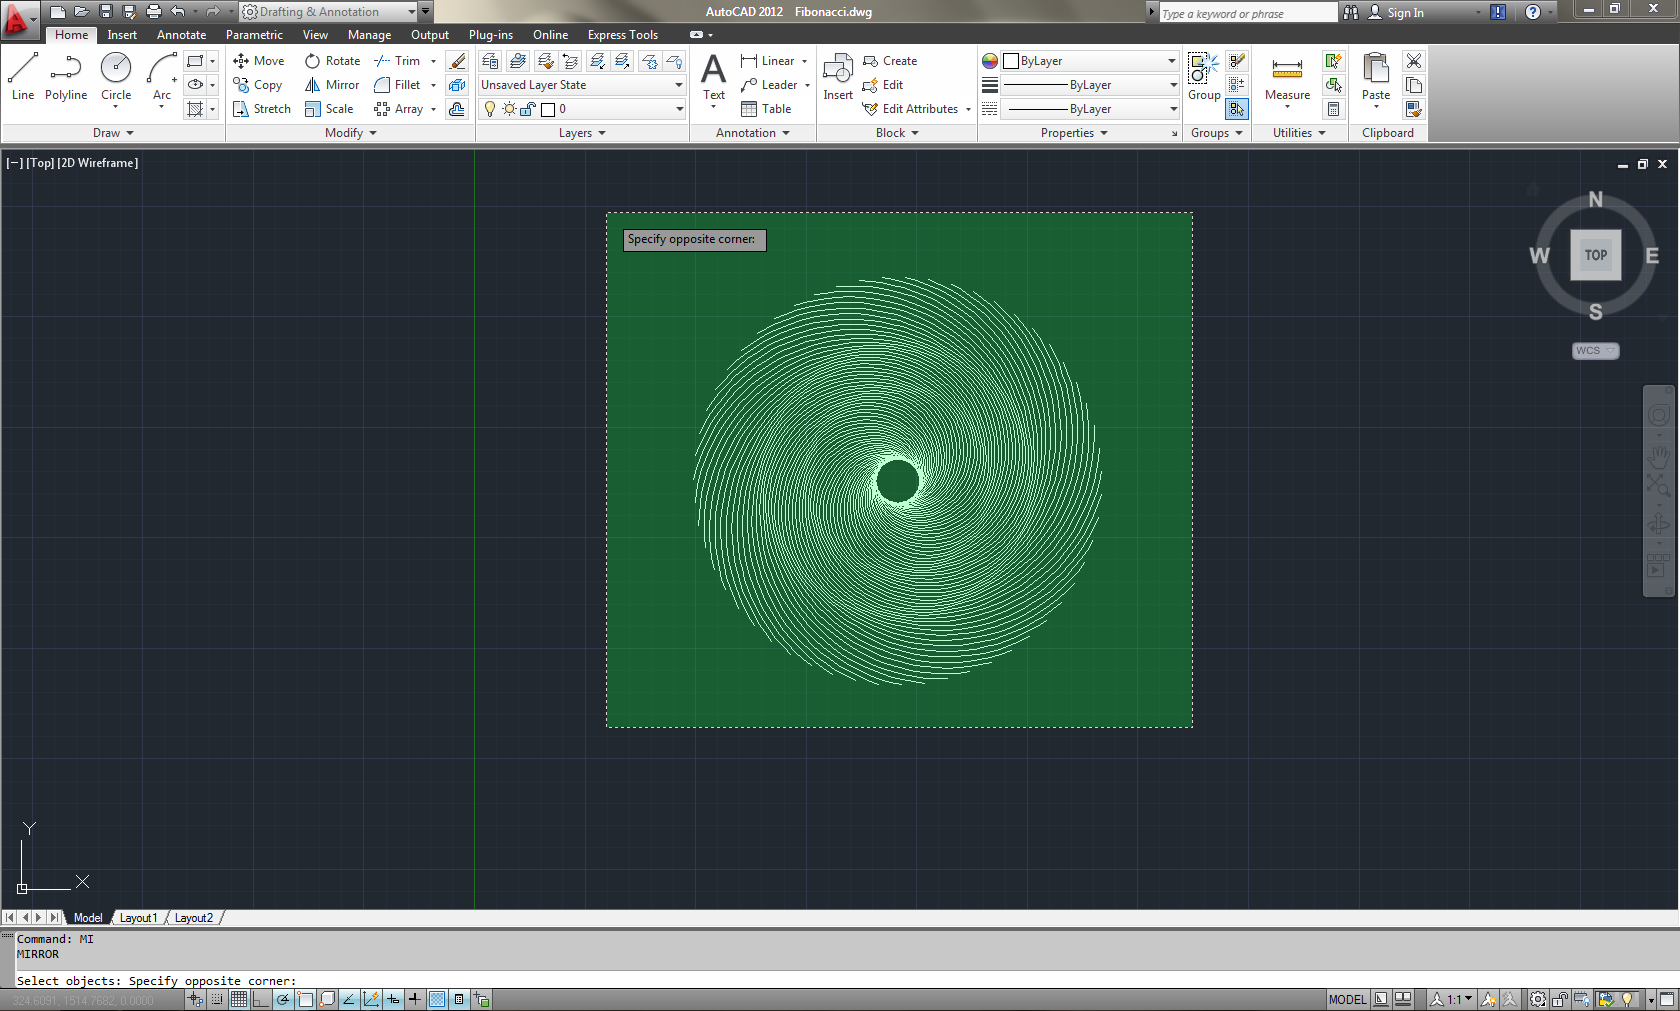Click Create in the Block panel

coord(890,61)
